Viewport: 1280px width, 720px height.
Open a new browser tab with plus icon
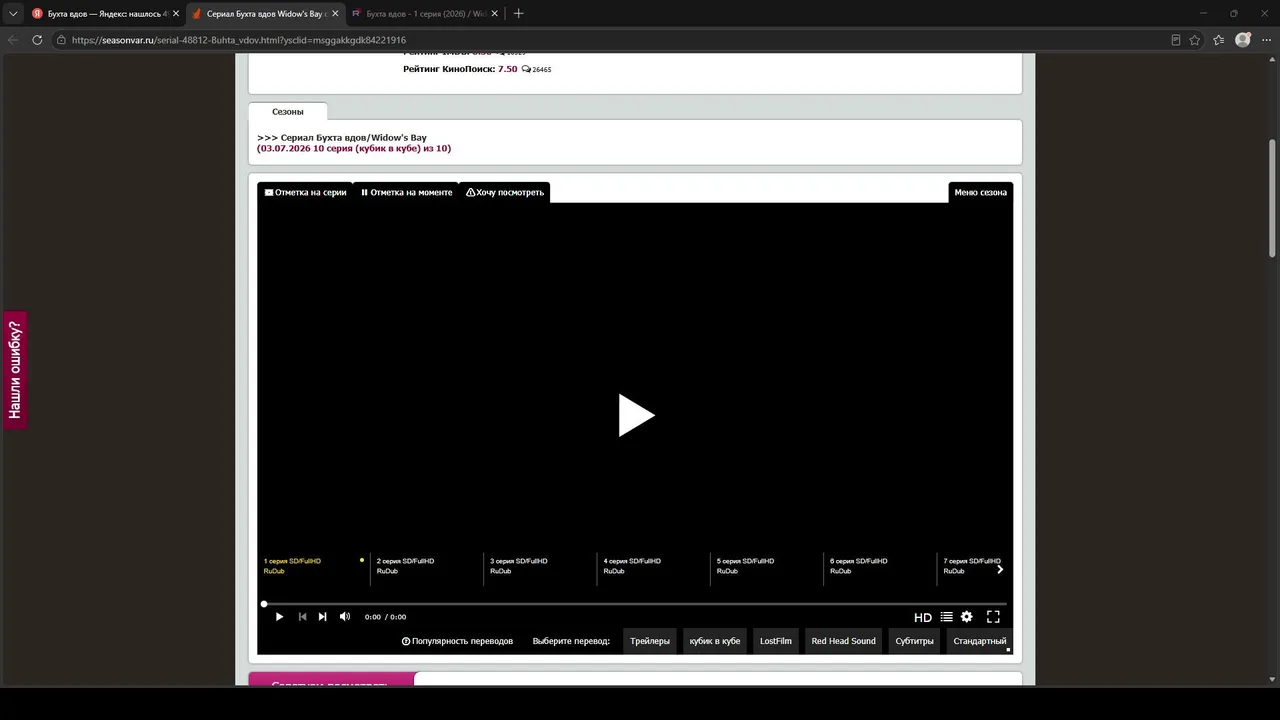518,14
